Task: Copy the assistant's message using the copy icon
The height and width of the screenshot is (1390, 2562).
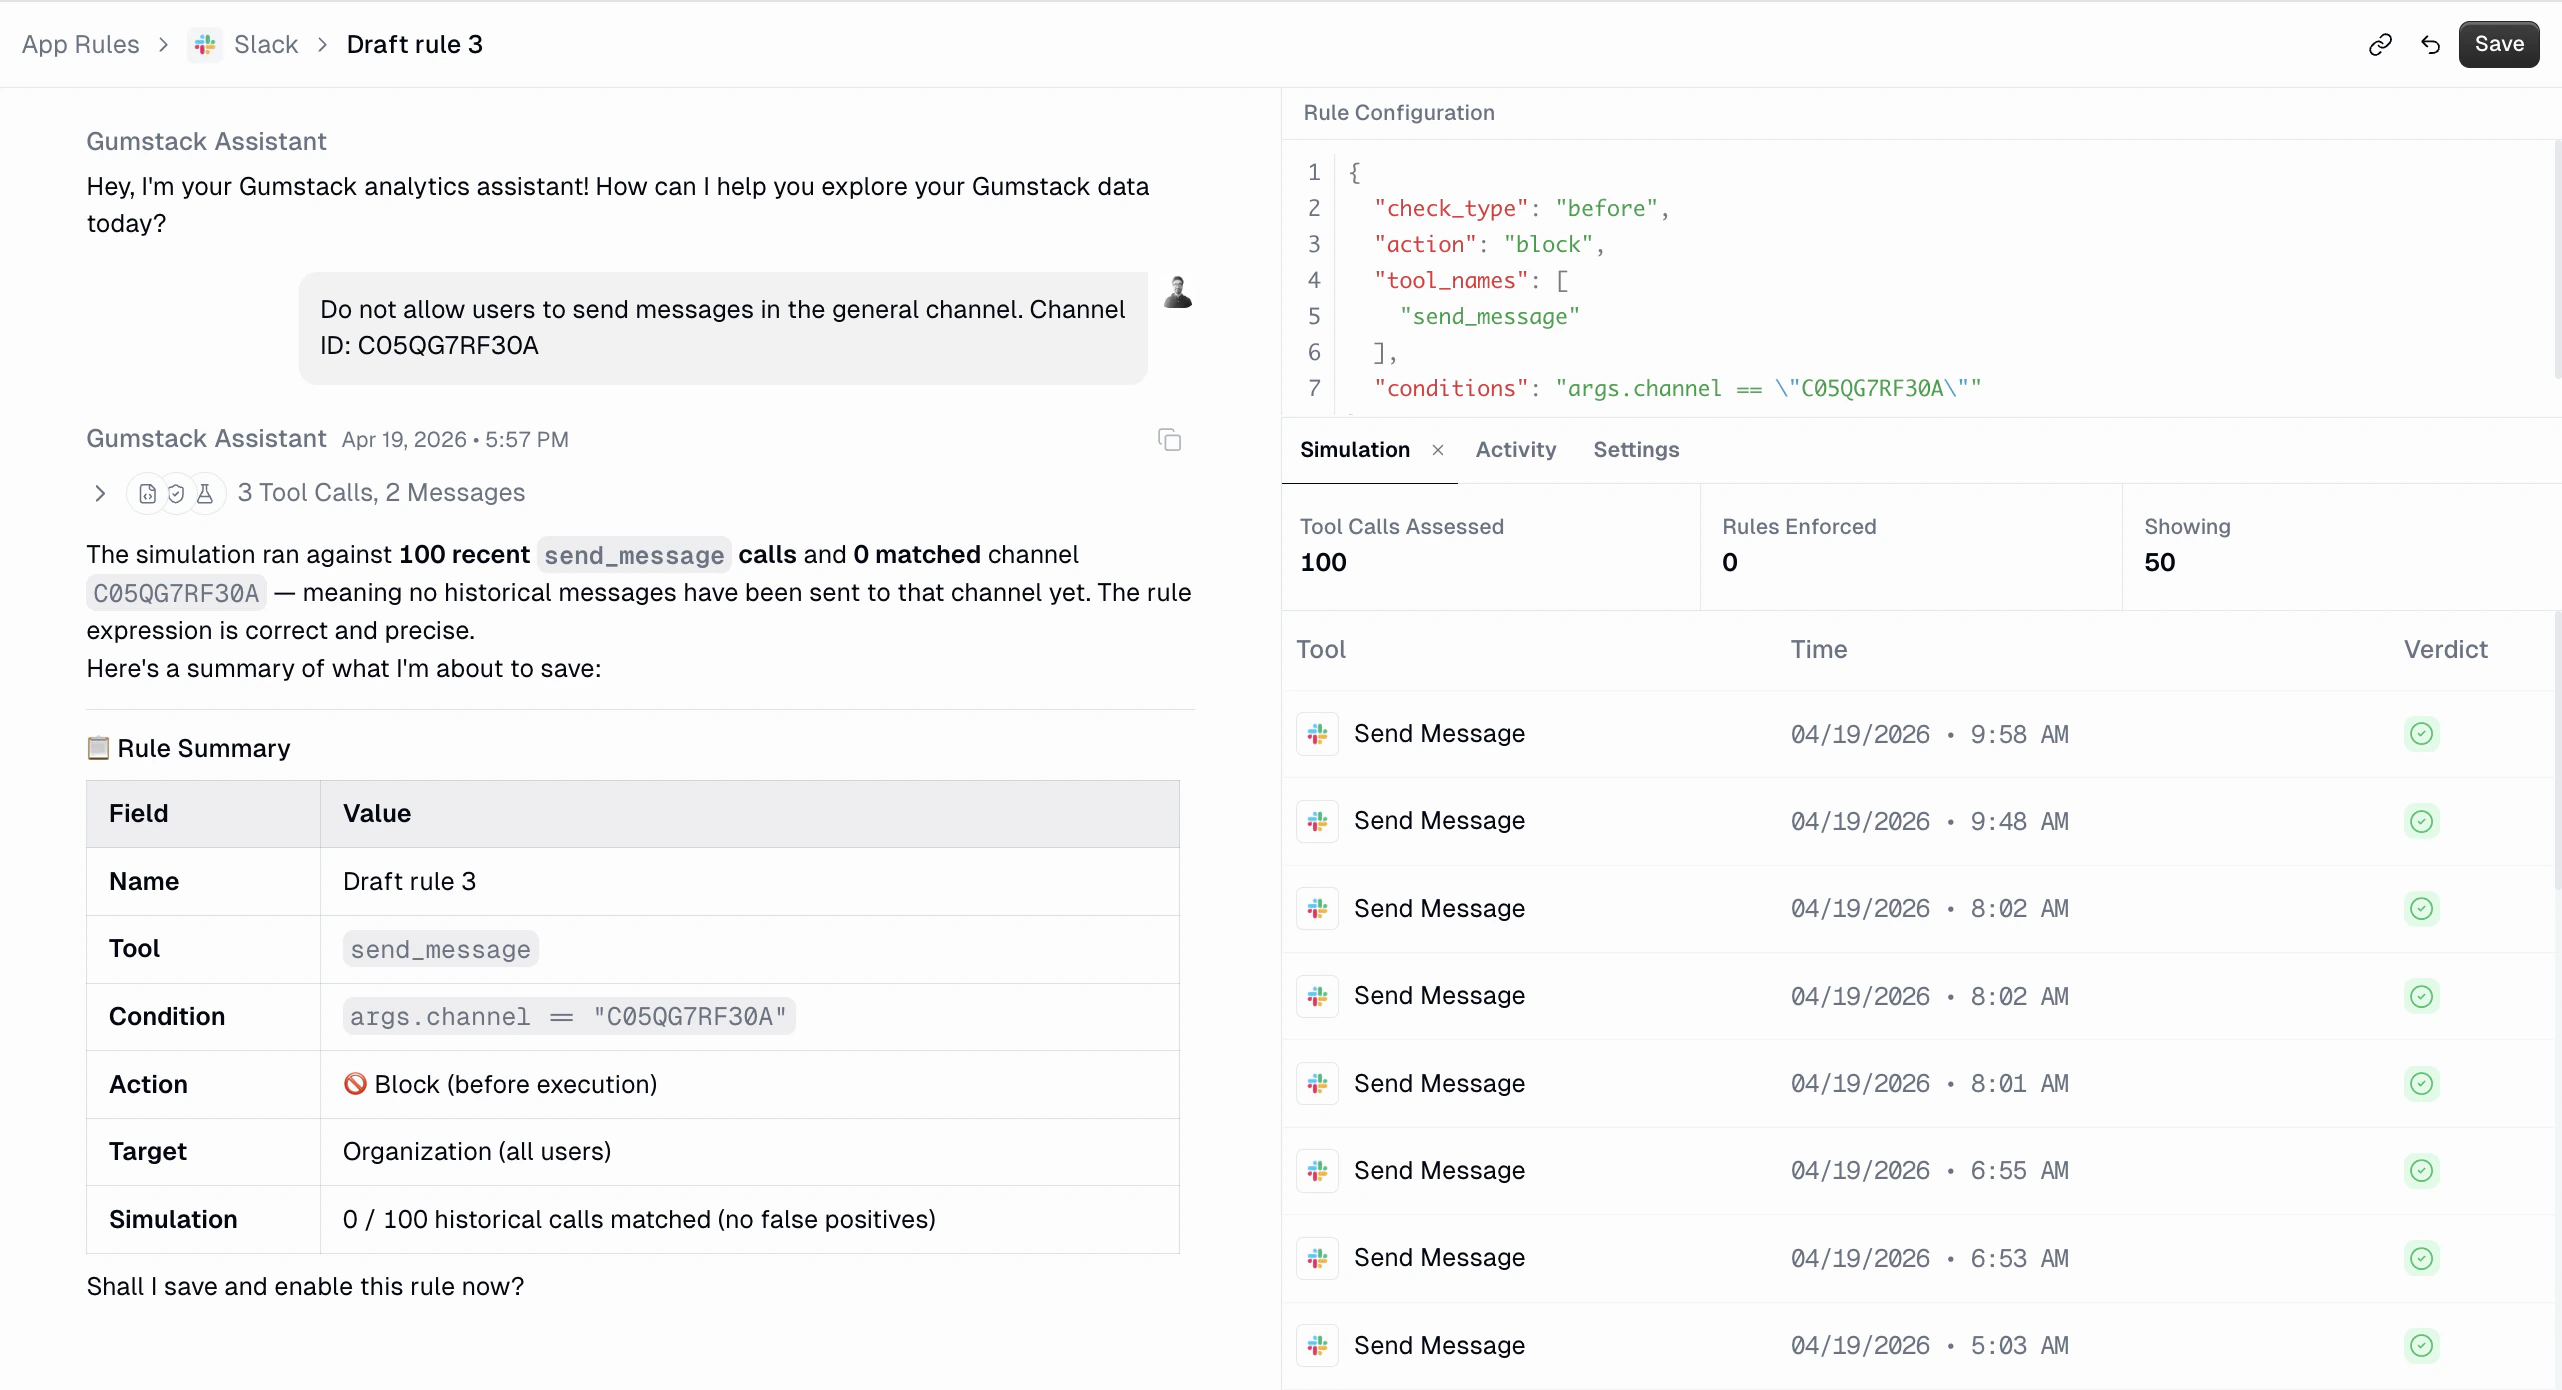Action: (x=1169, y=439)
